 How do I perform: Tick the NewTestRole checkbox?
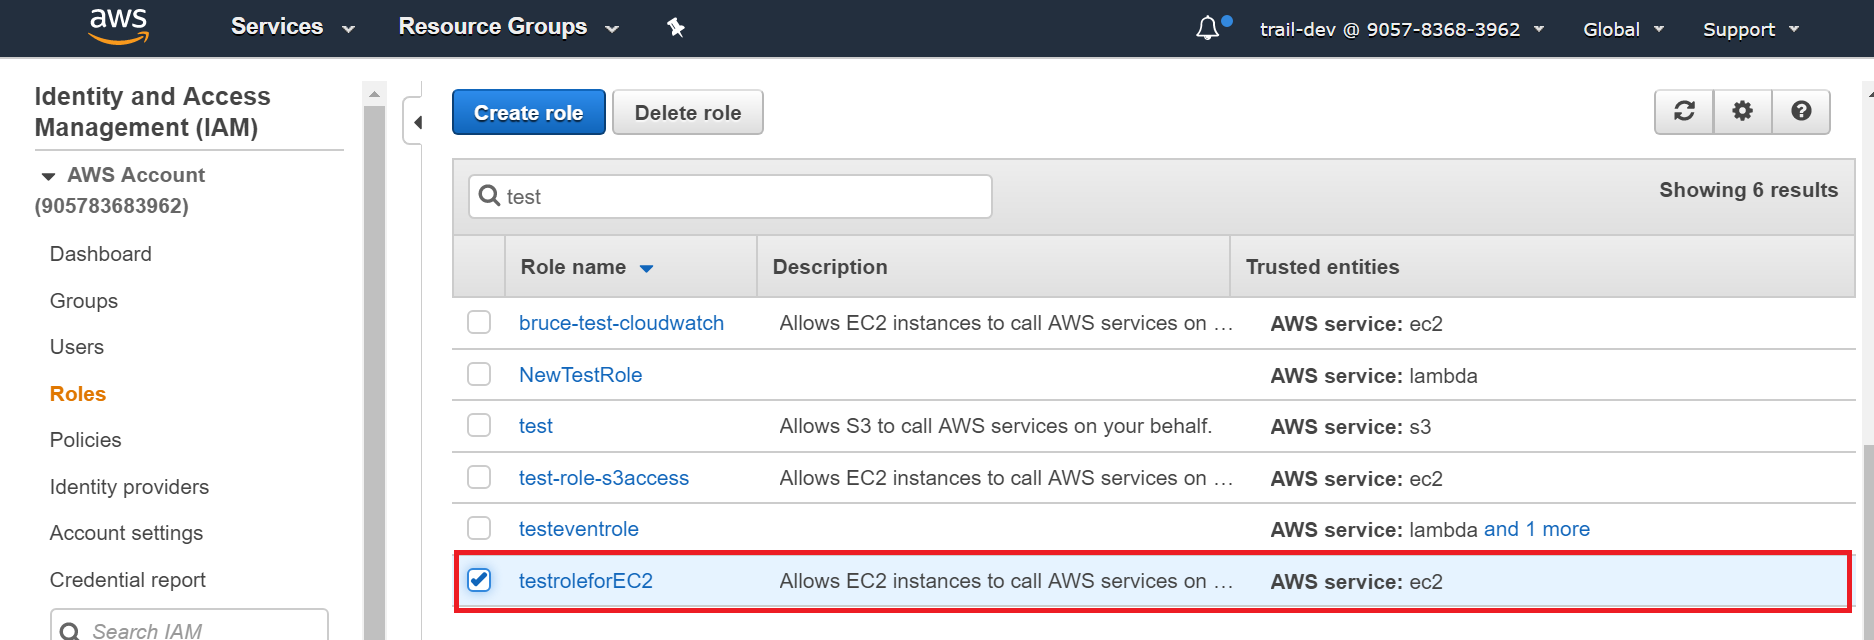(479, 374)
